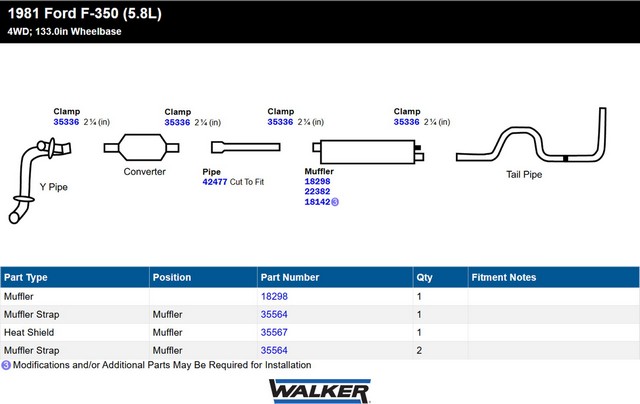640x404 pixels.
Task: Click the cut-to-fit Pipe diagram image
Action: [246, 147]
